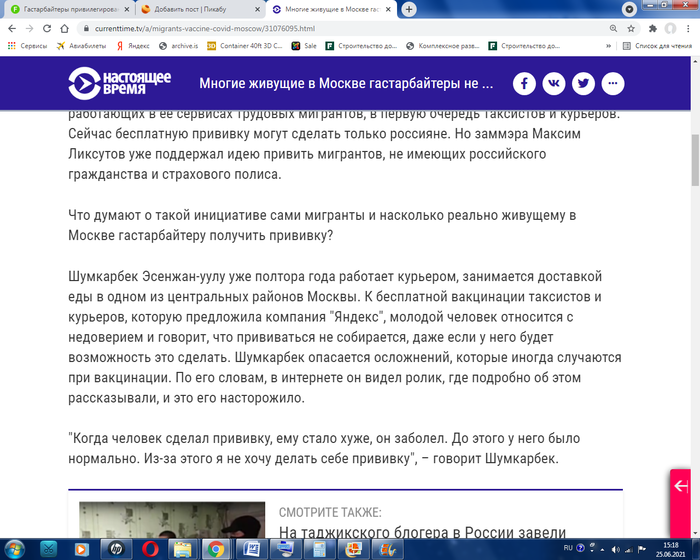Share the article on Twitter
700x560 pixels.
[583, 84]
